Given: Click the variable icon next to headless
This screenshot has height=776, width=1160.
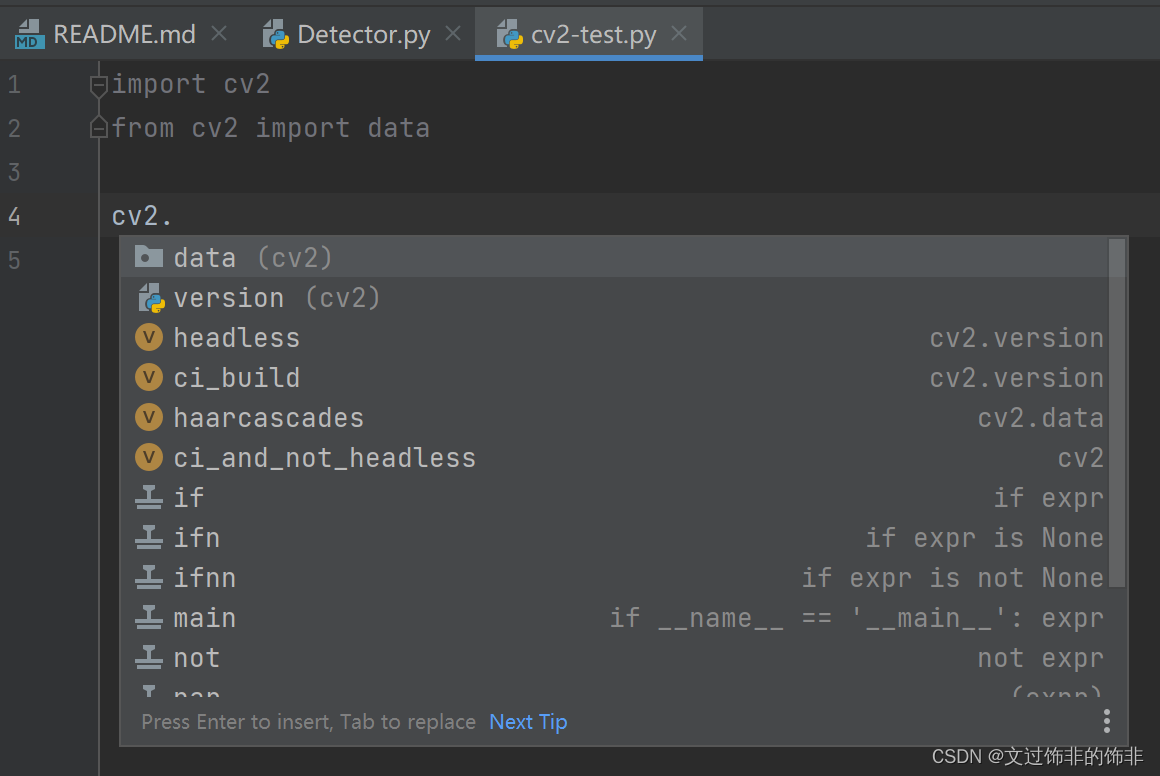Looking at the screenshot, I should pos(149,338).
